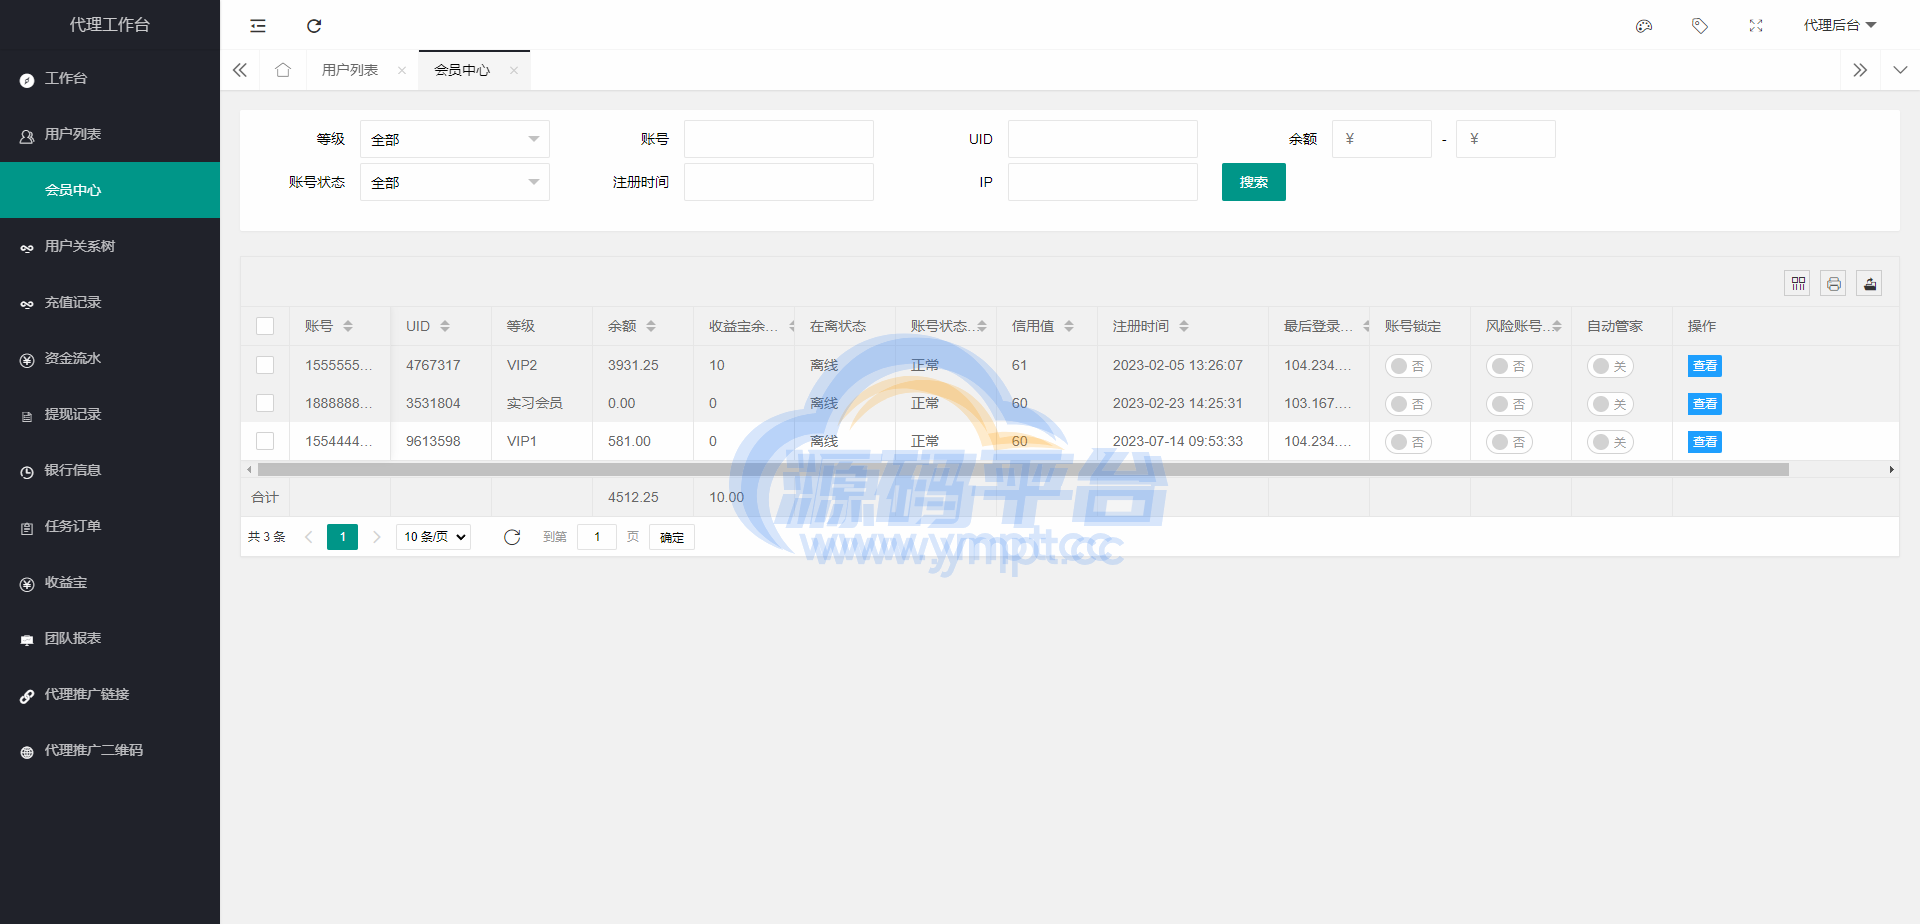
Task: Click 查看 for account 1555555
Action: [1705, 366]
